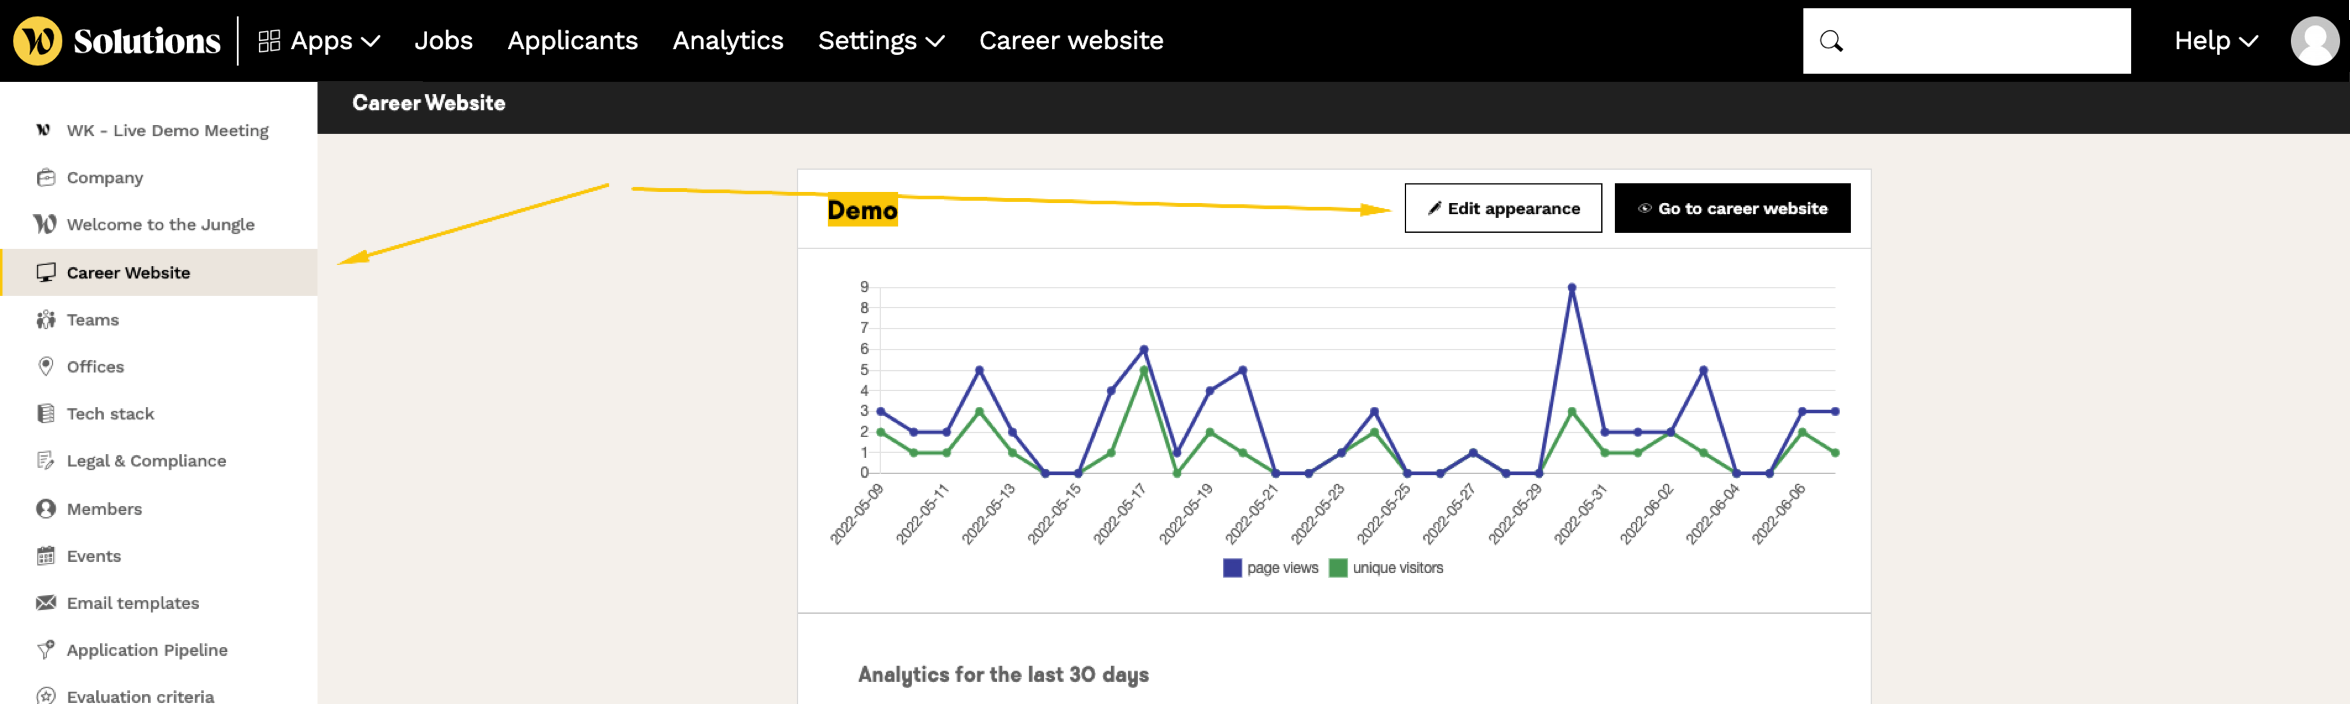Image resolution: width=2350 pixels, height=704 pixels.
Task: Open the Analytics page from navbar
Action: click(x=727, y=41)
